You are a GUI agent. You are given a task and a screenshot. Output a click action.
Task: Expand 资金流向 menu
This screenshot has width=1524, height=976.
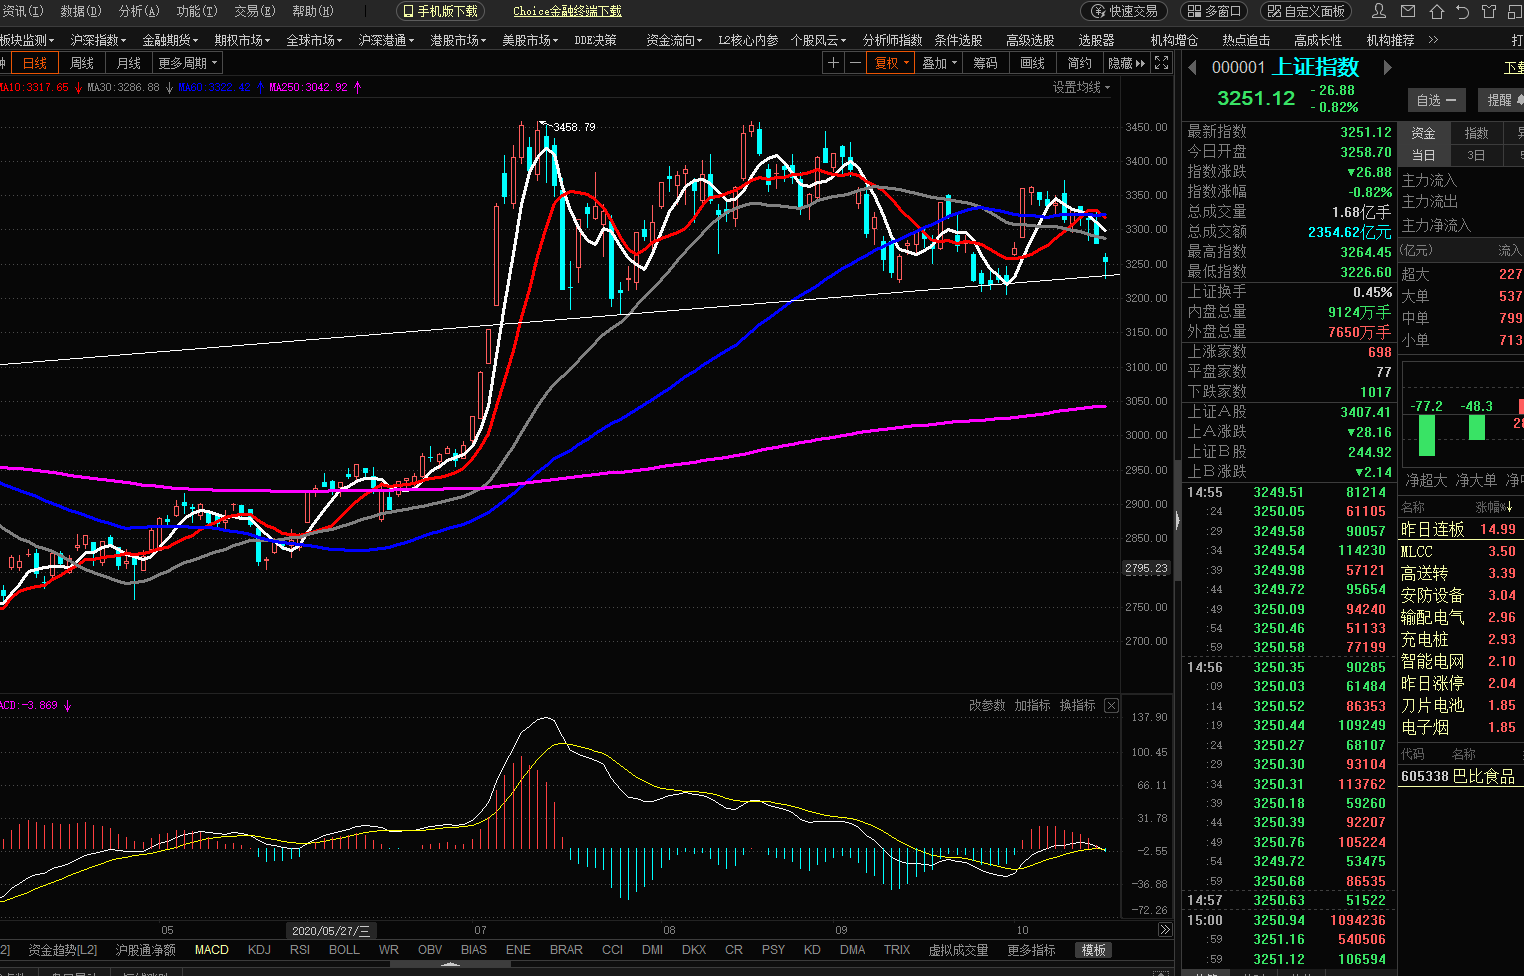click(x=674, y=40)
